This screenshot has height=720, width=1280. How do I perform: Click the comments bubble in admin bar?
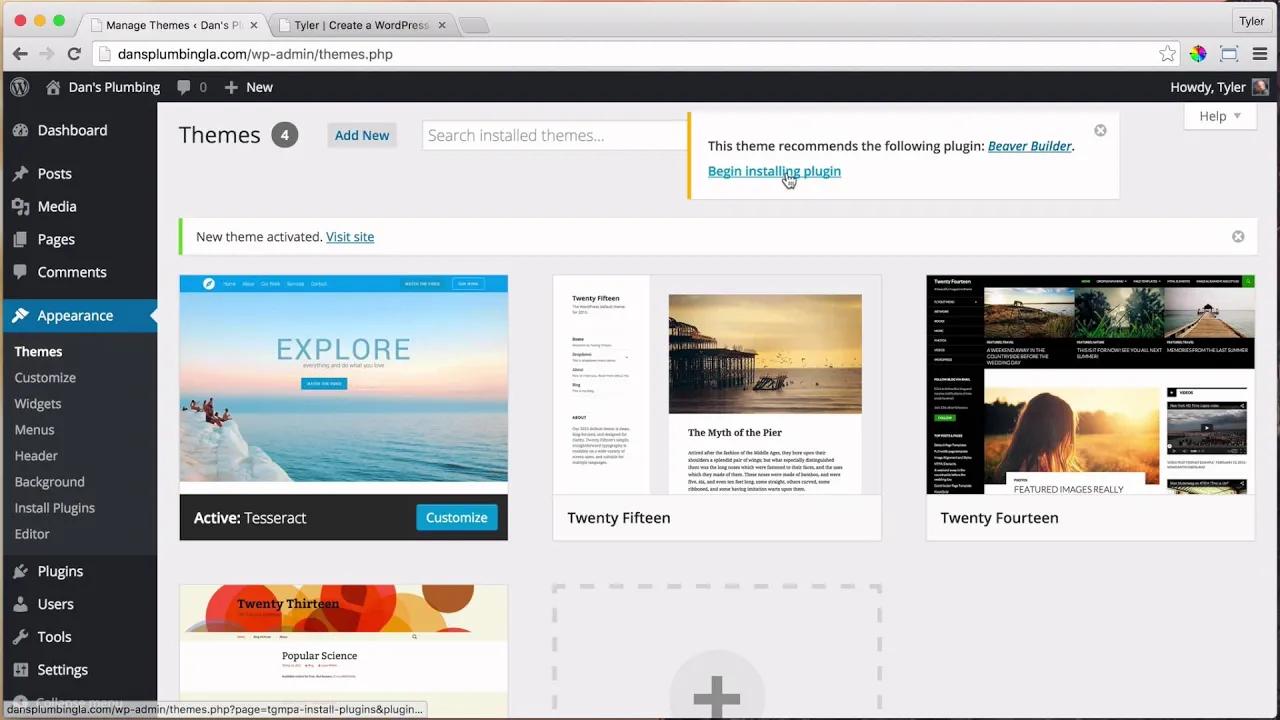183,87
